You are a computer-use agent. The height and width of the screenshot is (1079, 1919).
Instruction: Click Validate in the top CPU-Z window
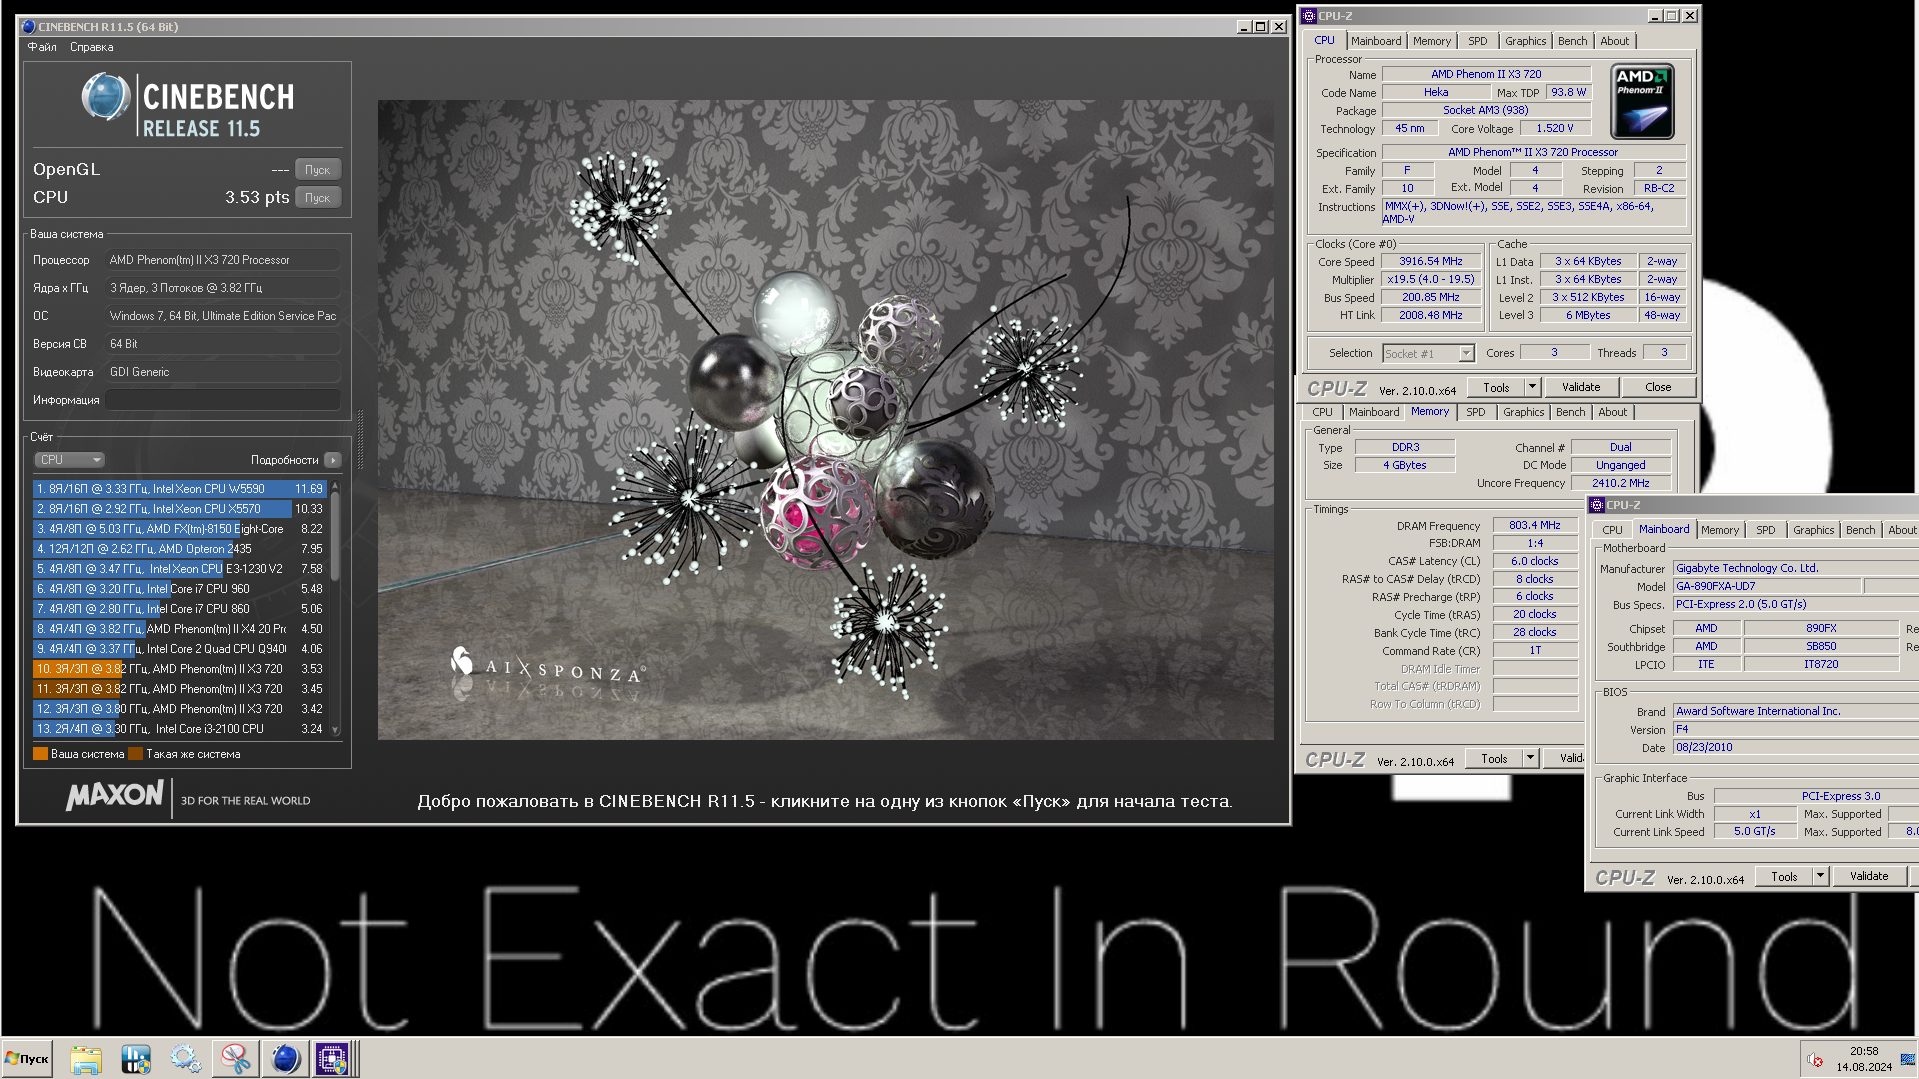pyautogui.click(x=1581, y=387)
